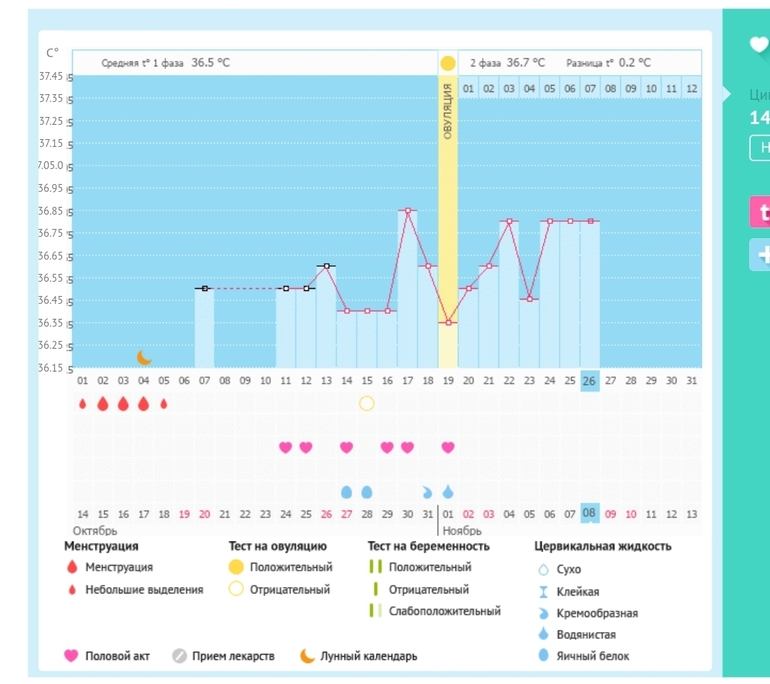Click the pink heart on cycle day 11

(x=285, y=447)
